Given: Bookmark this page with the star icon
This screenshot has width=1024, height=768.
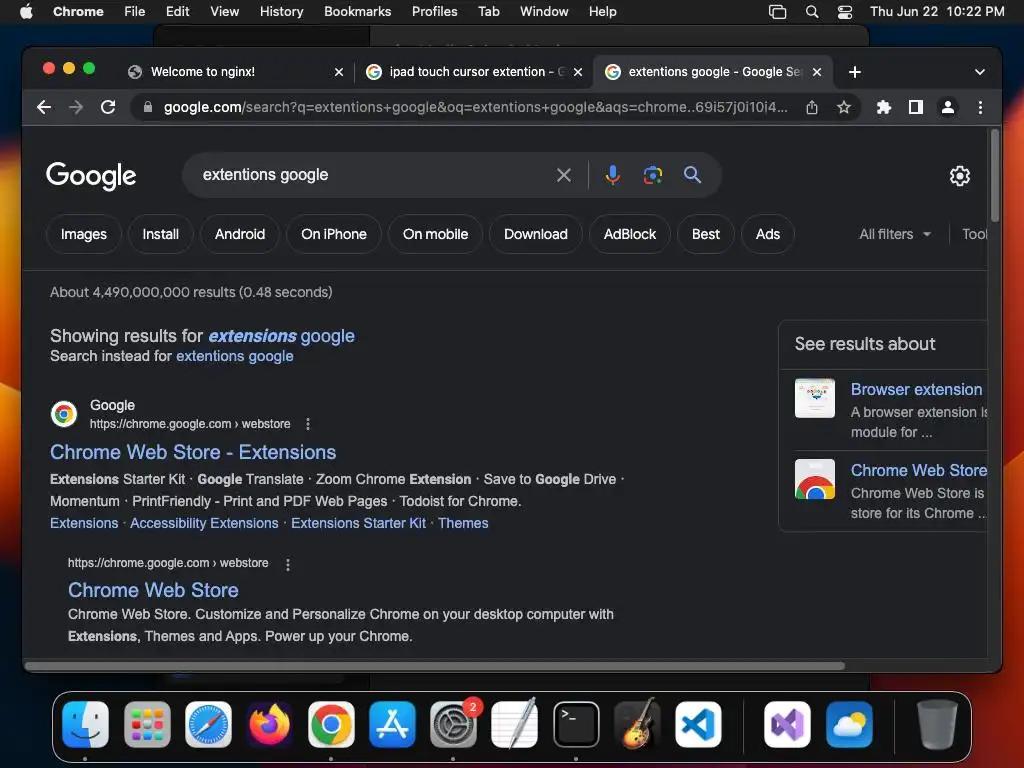Looking at the screenshot, I should point(844,107).
